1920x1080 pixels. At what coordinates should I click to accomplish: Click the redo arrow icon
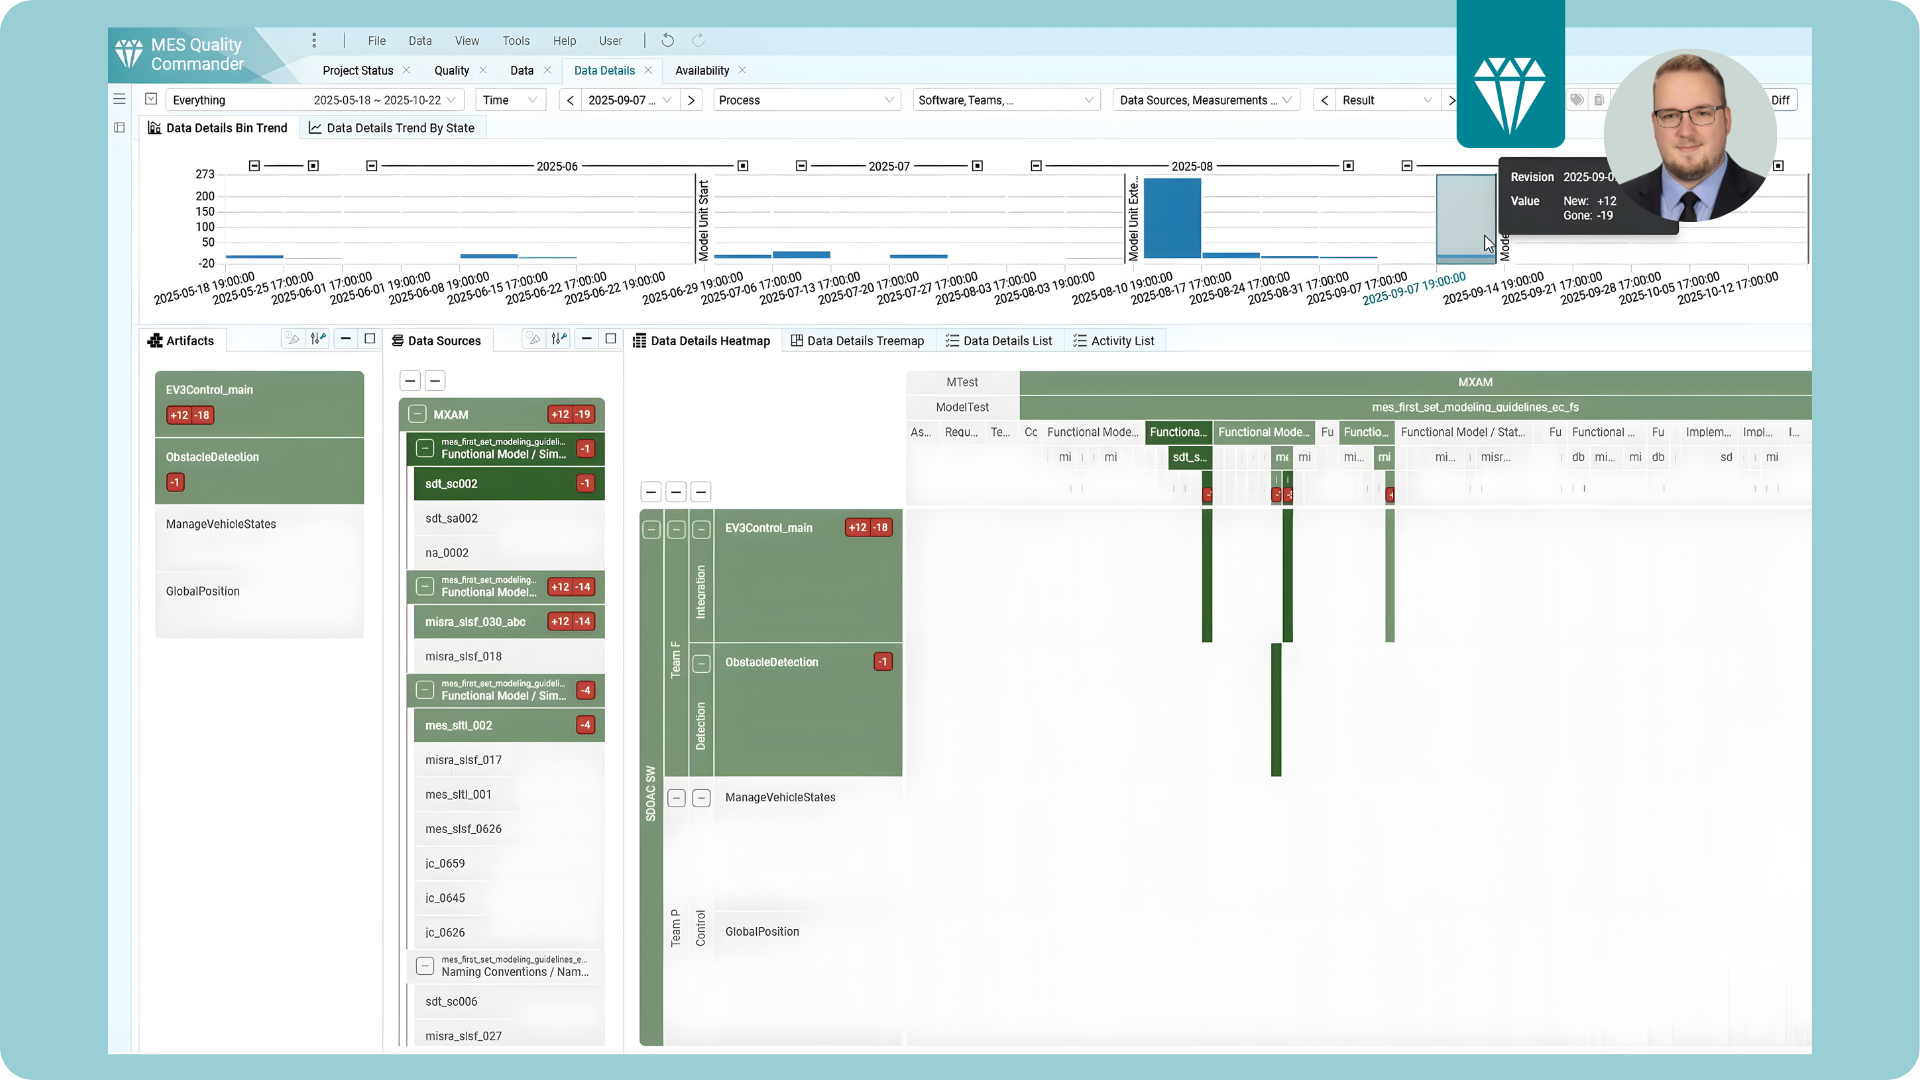click(698, 41)
